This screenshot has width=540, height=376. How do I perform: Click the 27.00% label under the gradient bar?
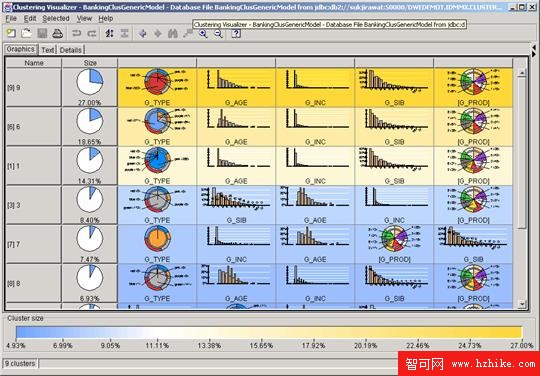click(x=522, y=345)
